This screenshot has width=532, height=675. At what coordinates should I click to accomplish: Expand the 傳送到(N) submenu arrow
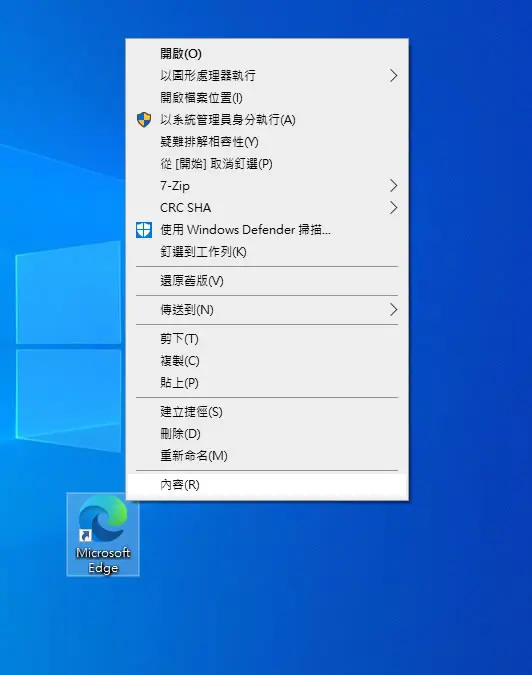pyautogui.click(x=393, y=310)
